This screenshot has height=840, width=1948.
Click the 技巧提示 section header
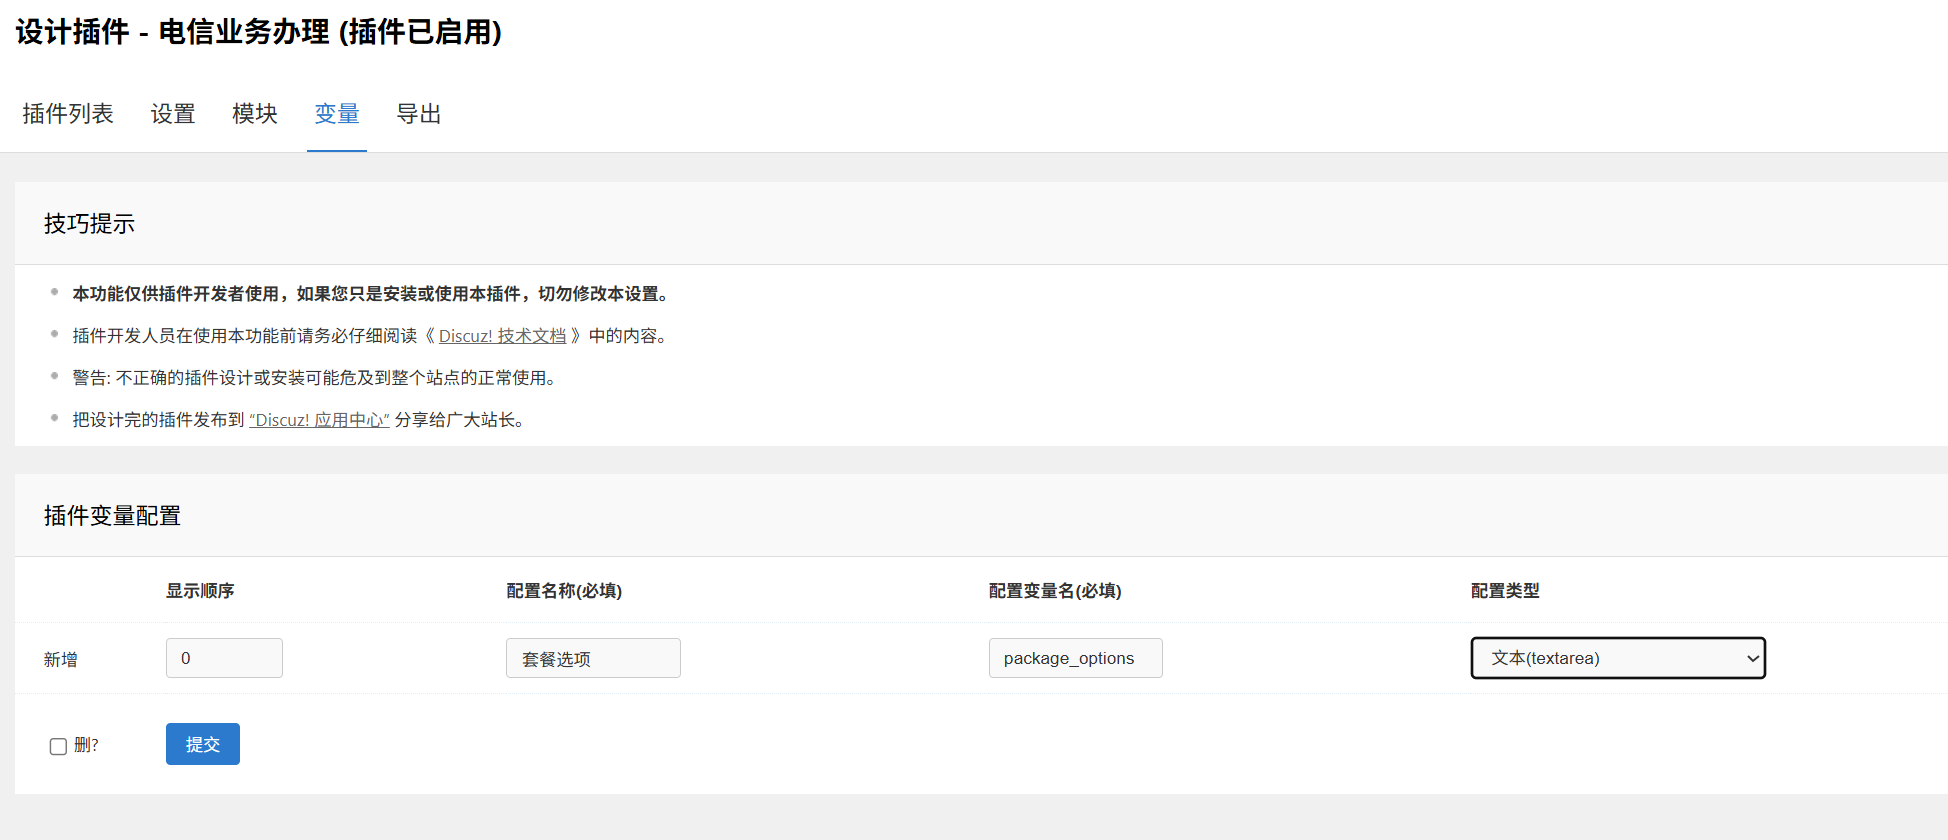pos(89,224)
